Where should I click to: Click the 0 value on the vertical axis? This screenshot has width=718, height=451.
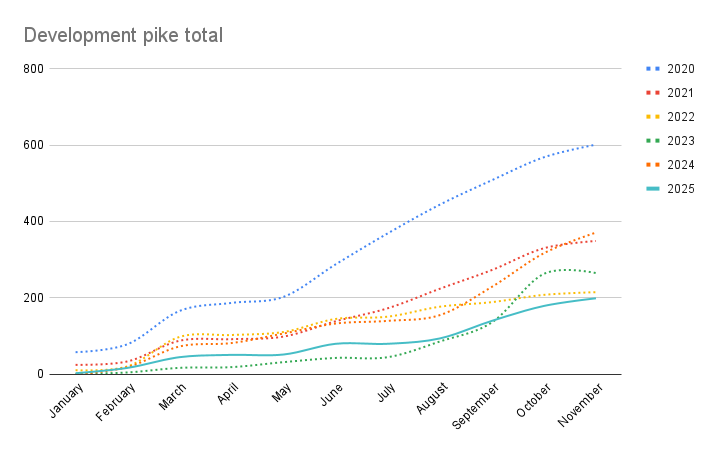pos(40,374)
